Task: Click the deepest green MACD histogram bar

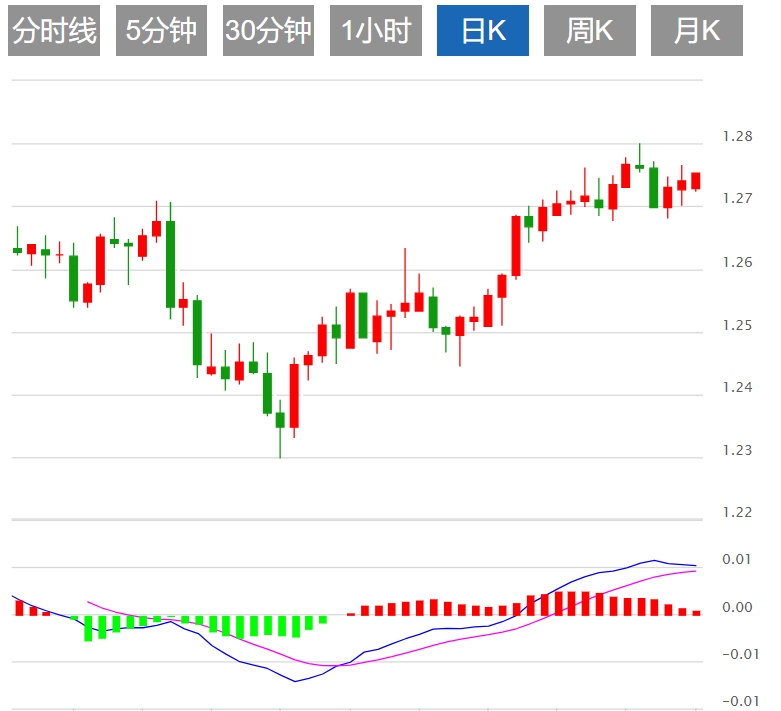Action: 88,628
